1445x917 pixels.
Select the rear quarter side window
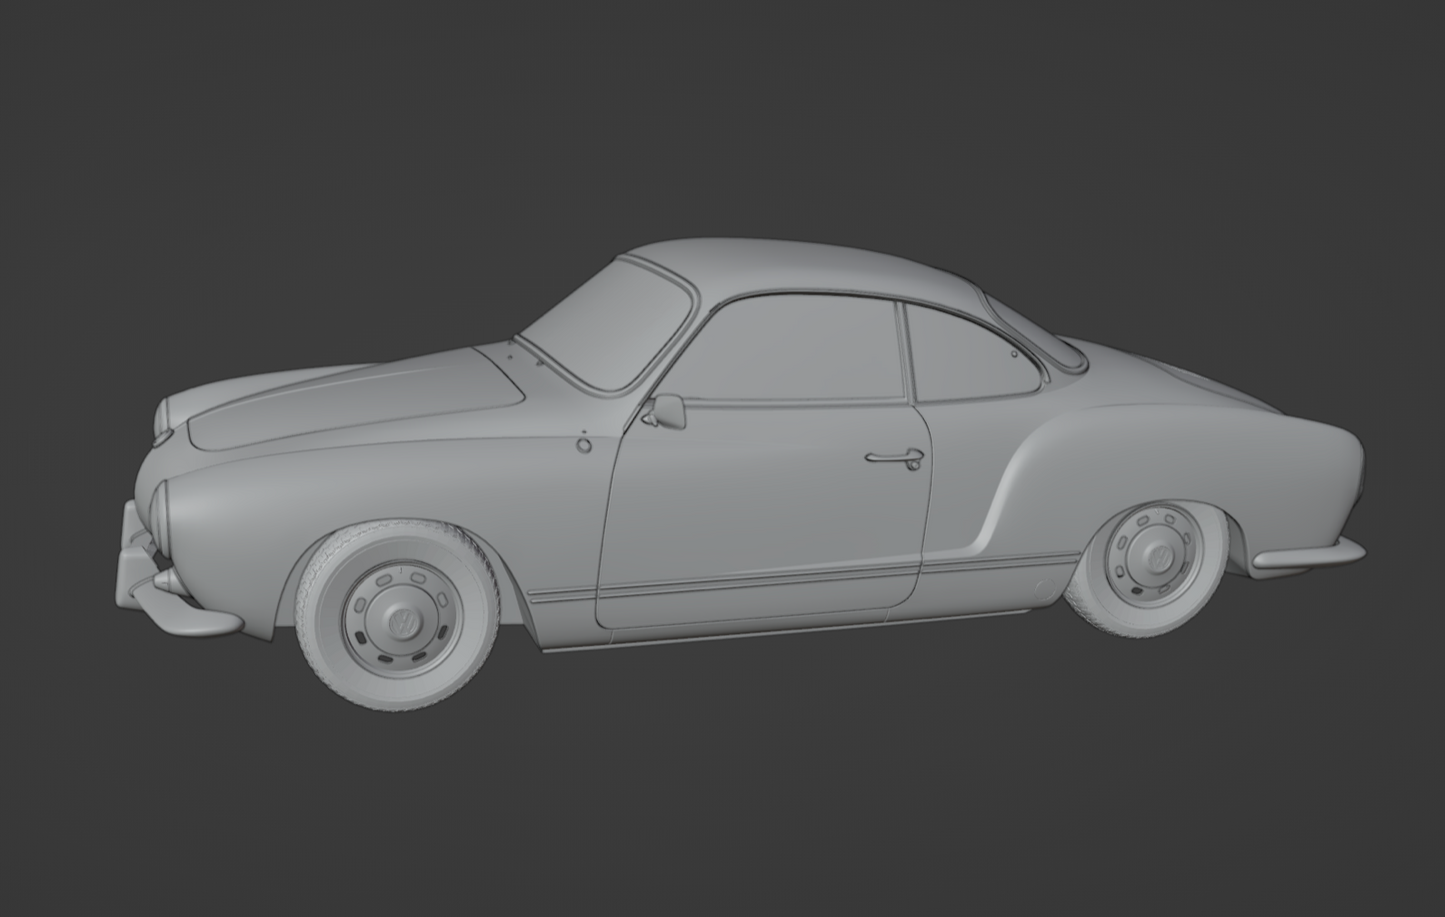[970, 353]
